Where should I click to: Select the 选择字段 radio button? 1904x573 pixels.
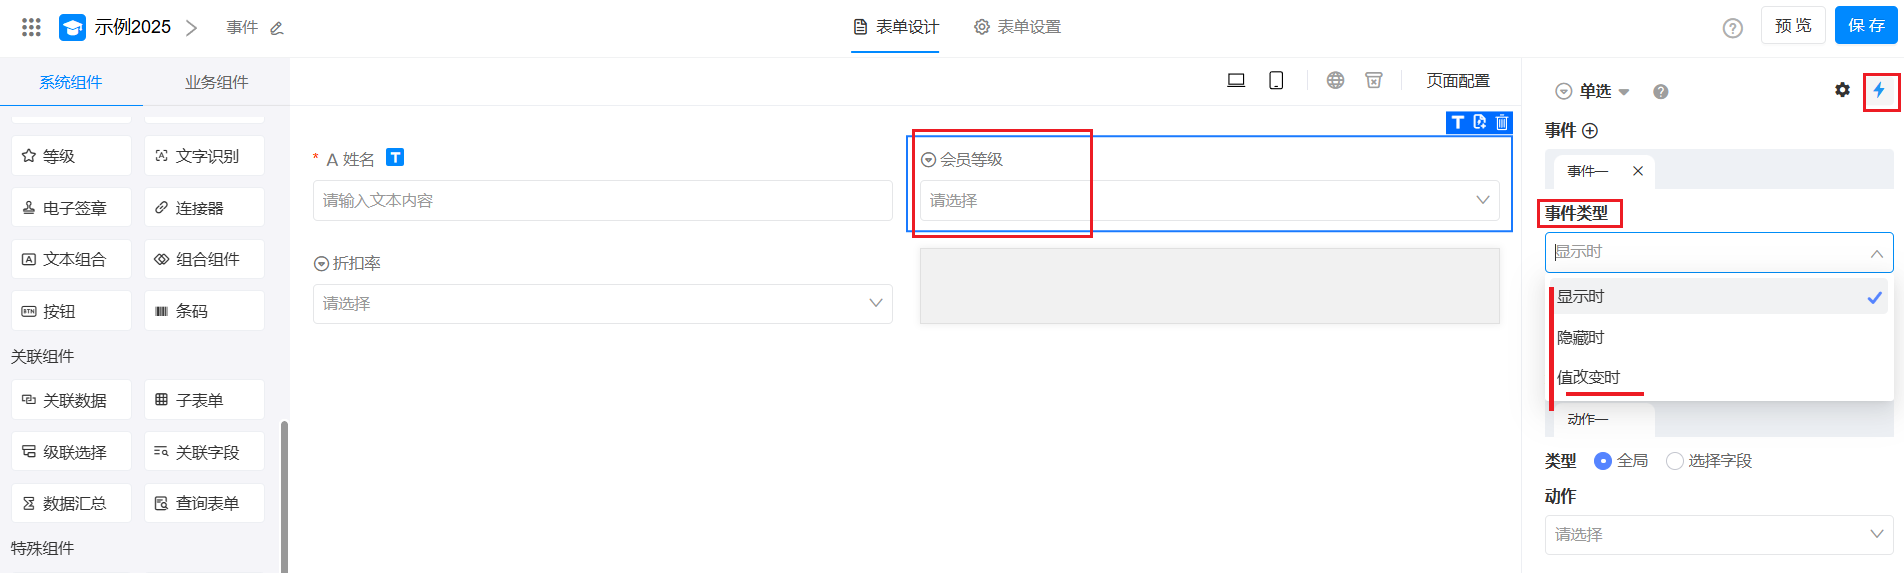pos(1675,461)
